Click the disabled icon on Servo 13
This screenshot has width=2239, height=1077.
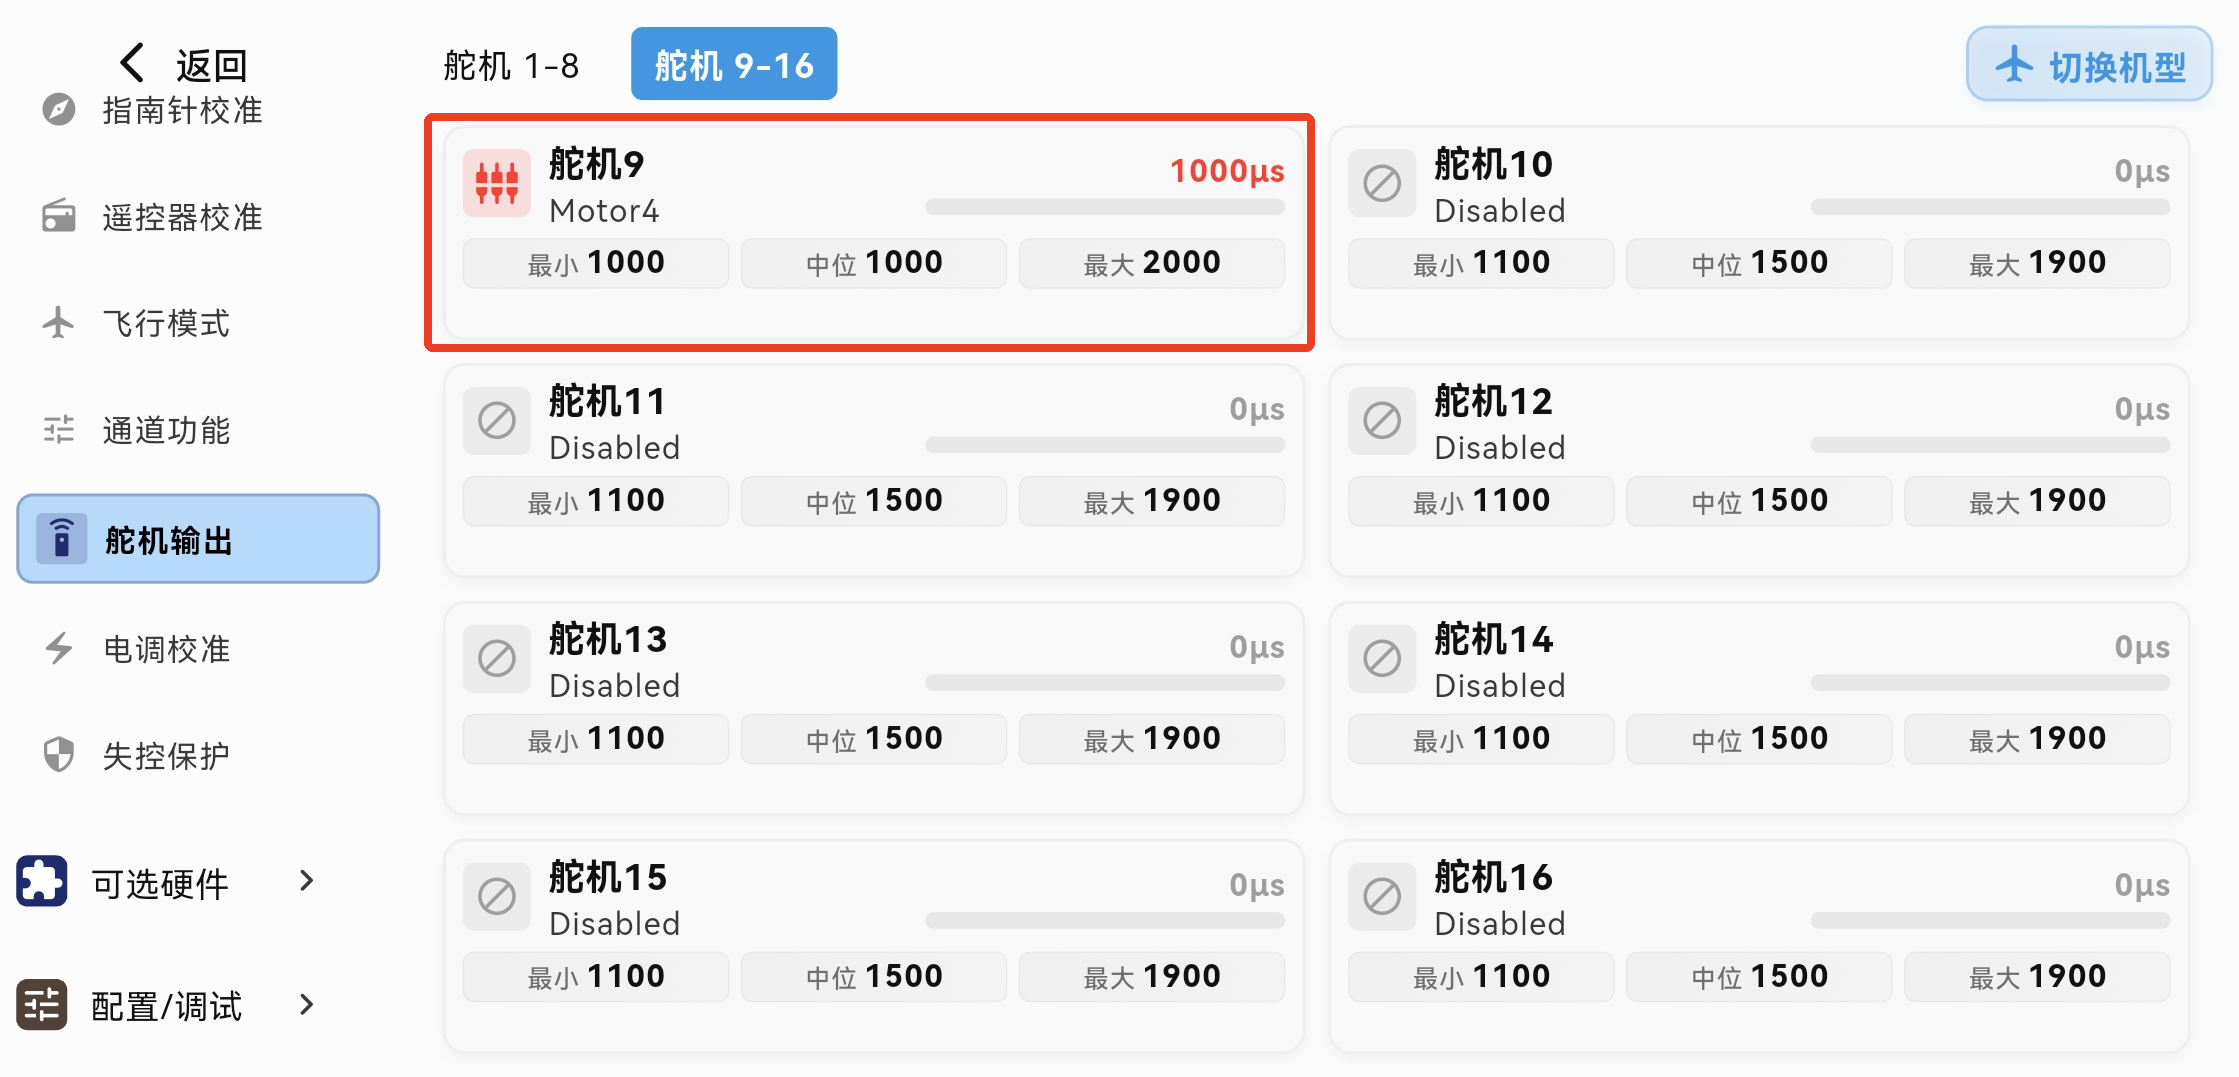tap(497, 659)
